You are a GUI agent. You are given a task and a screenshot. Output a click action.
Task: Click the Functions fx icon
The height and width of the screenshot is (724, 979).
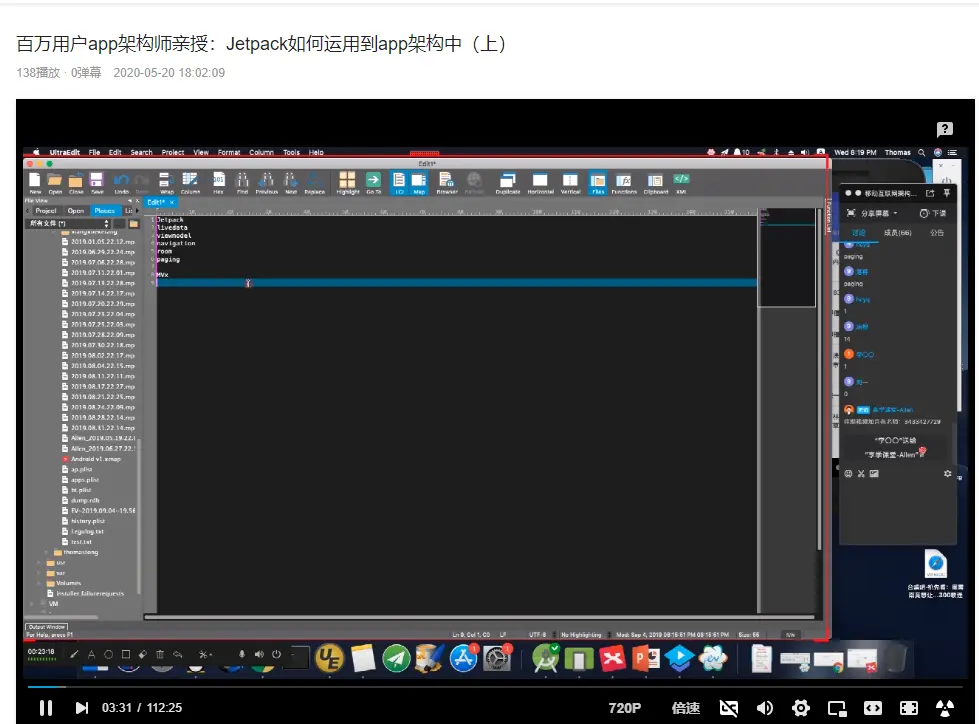coord(624,183)
